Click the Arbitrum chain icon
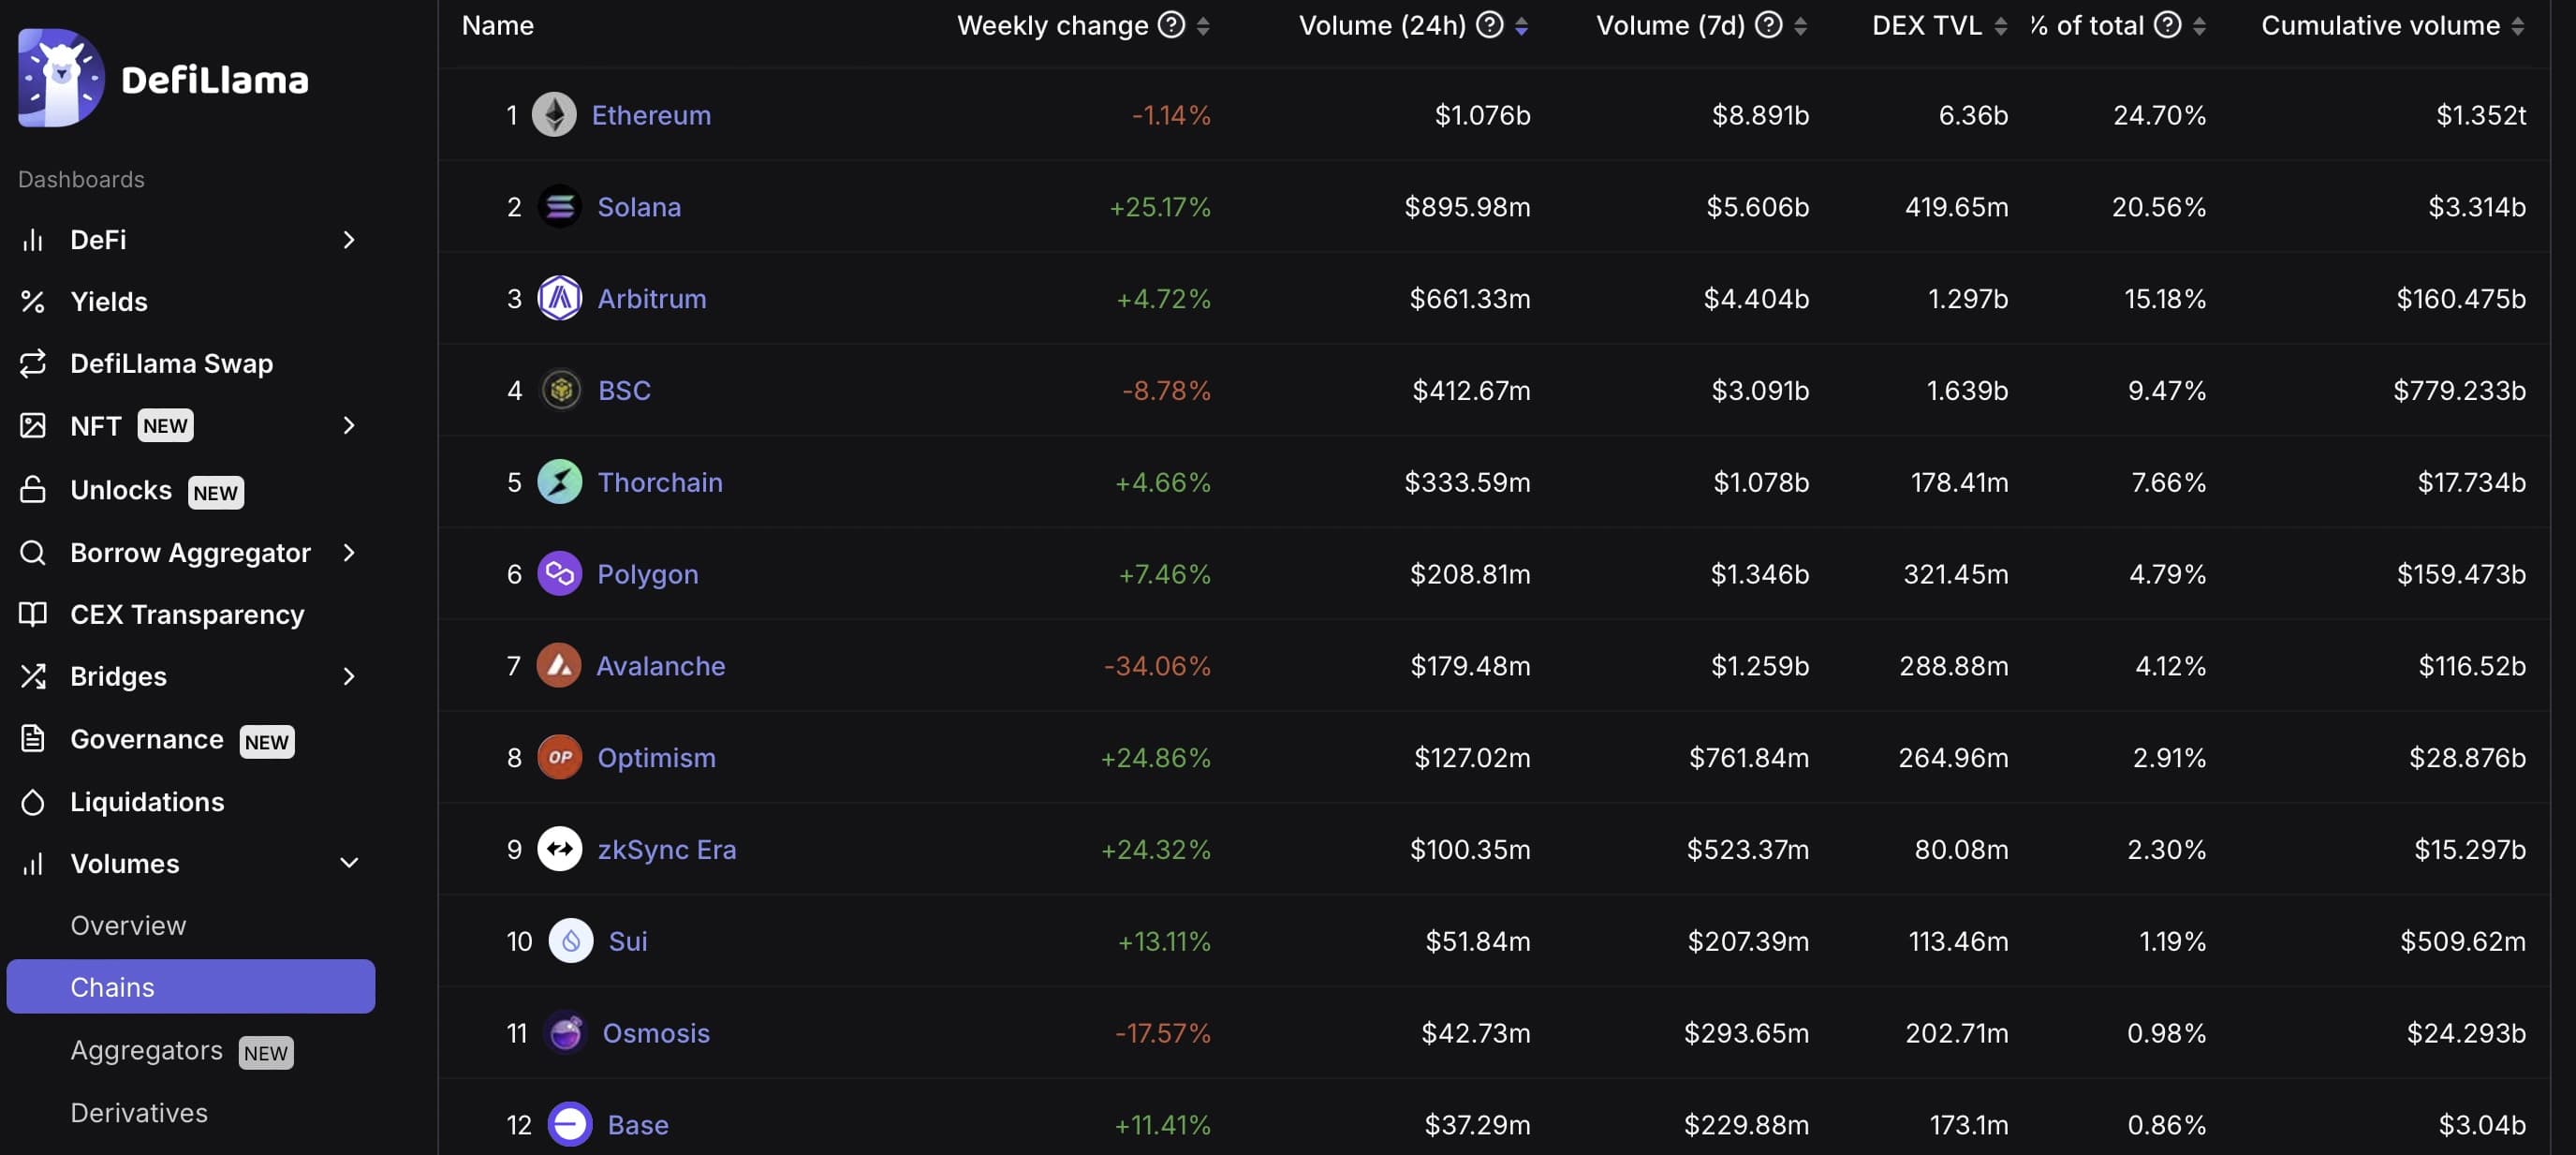The height and width of the screenshot is (1155, 2576). tap(560, 299)
